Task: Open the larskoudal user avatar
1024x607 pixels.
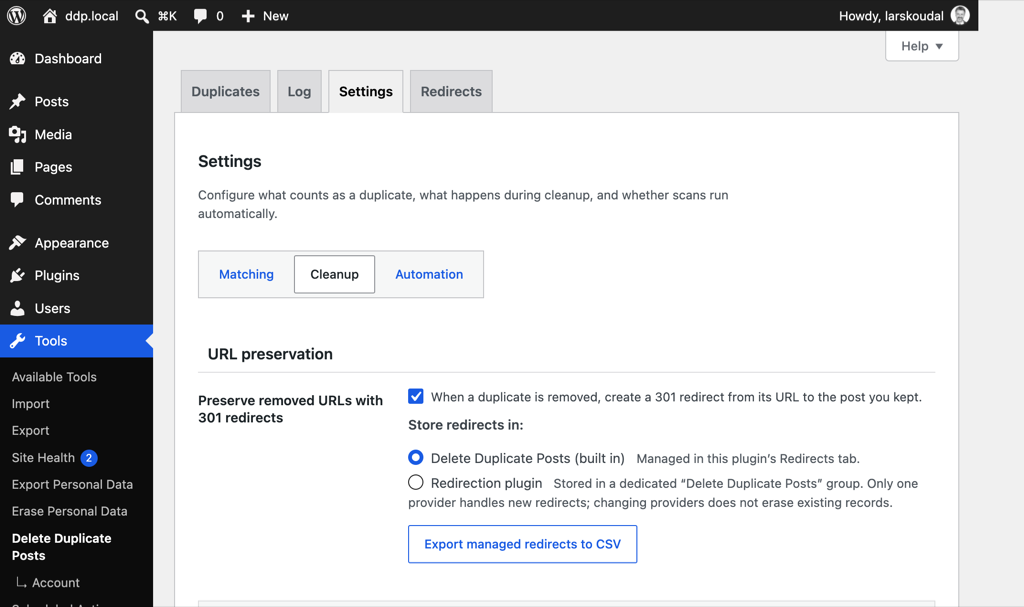Action: point(960,16)
